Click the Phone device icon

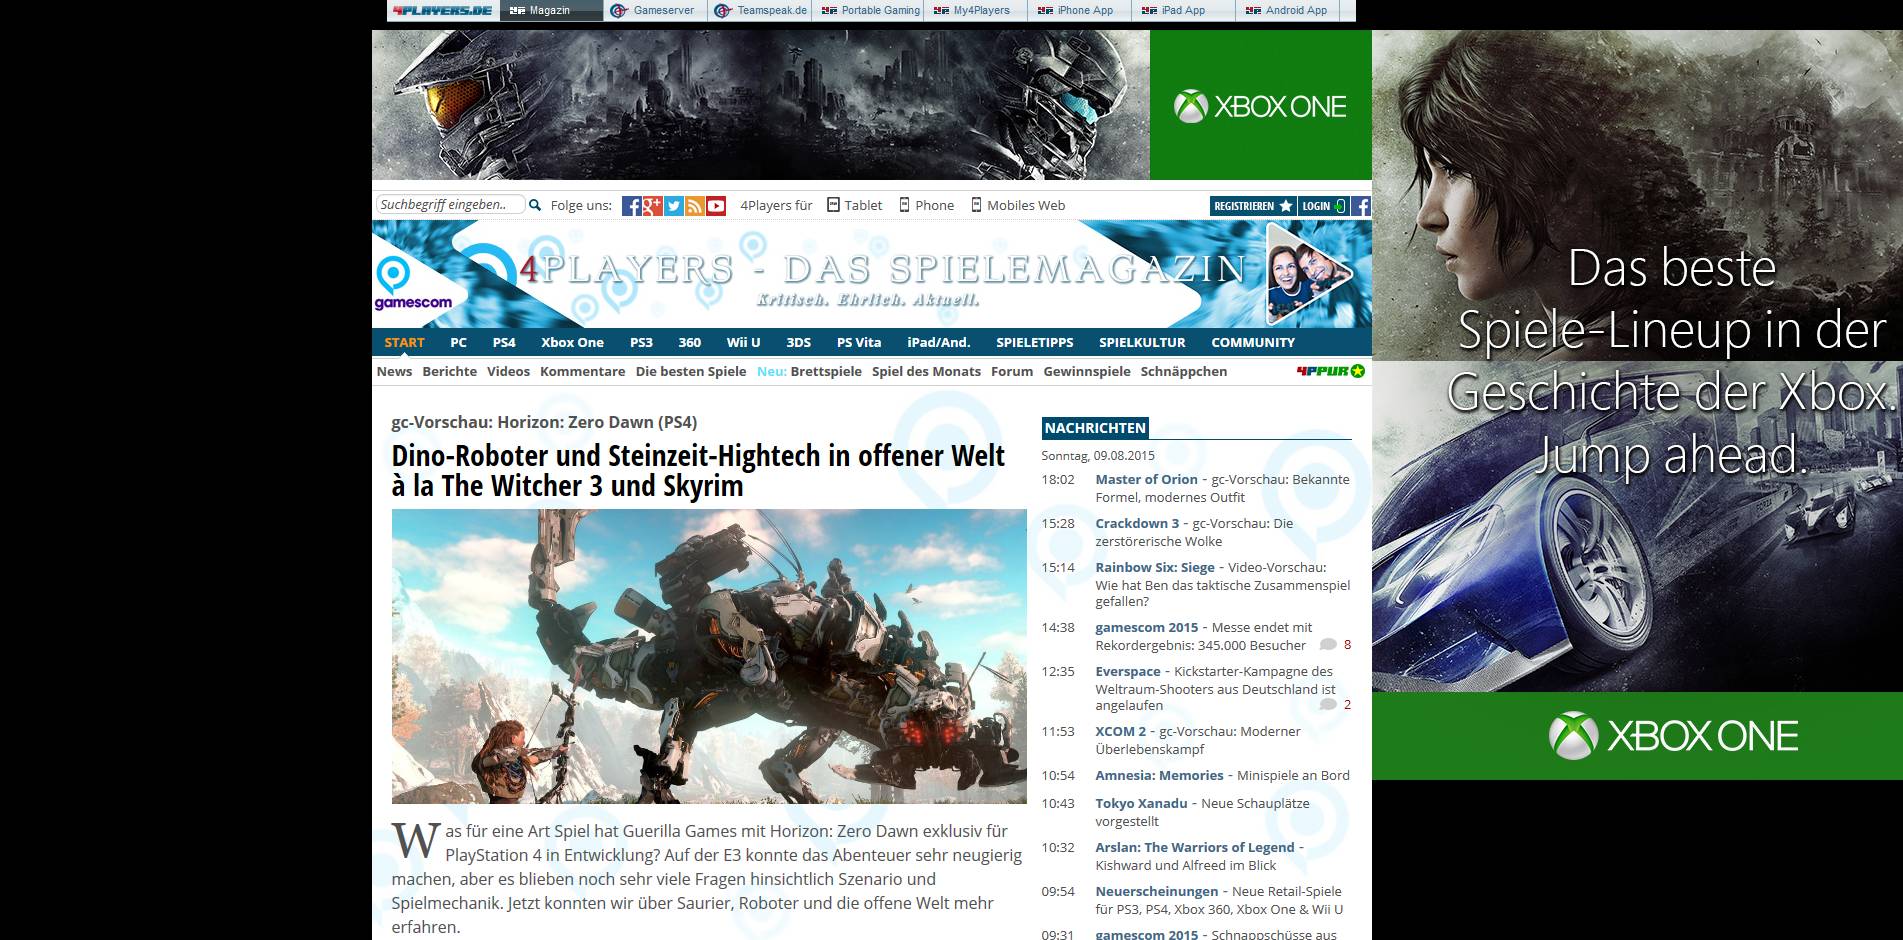pyautogui.click(x=904, y=205)
